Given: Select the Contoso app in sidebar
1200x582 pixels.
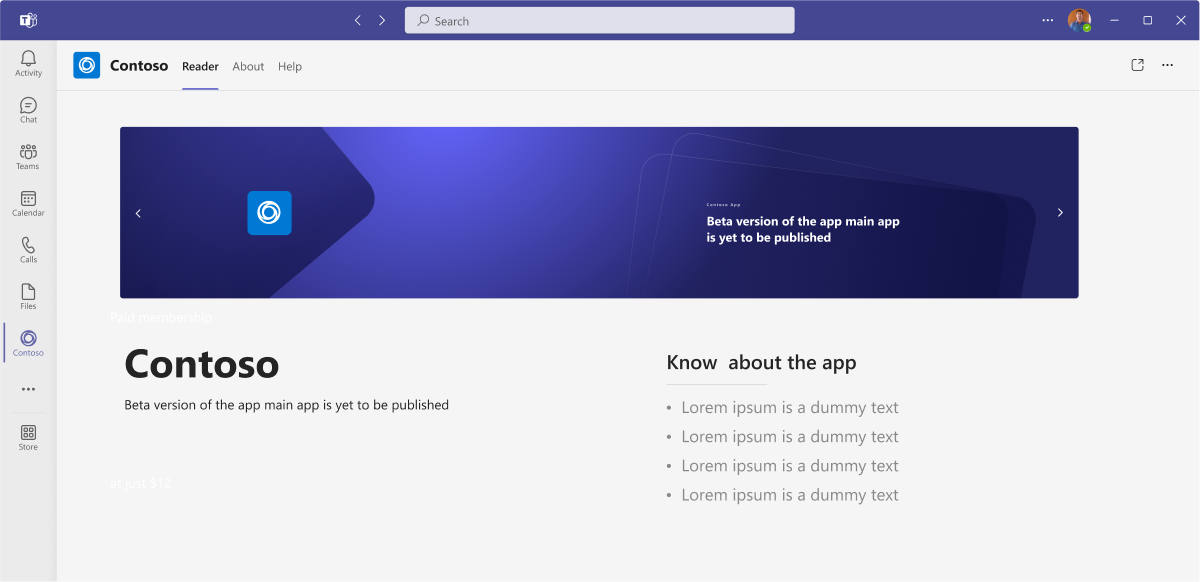Looking at the screenshot, I should point(28,343).
